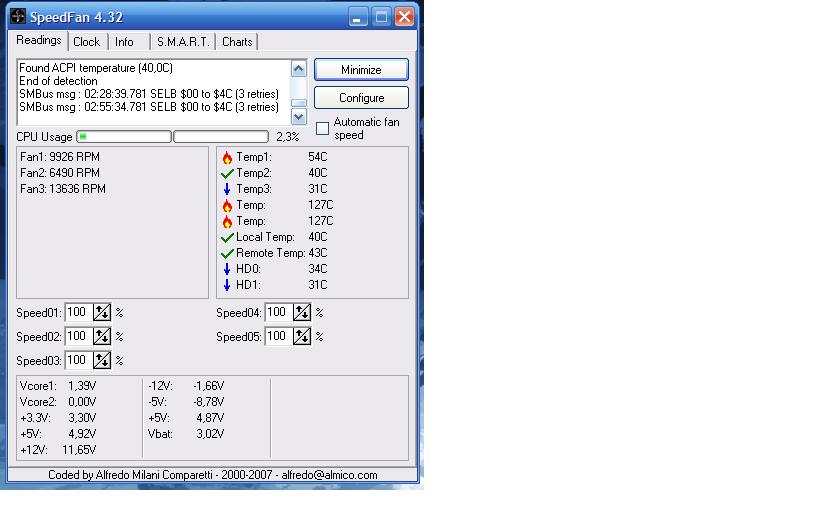
Task: Click the HD0 34C value
Action: tap(318, 269)
